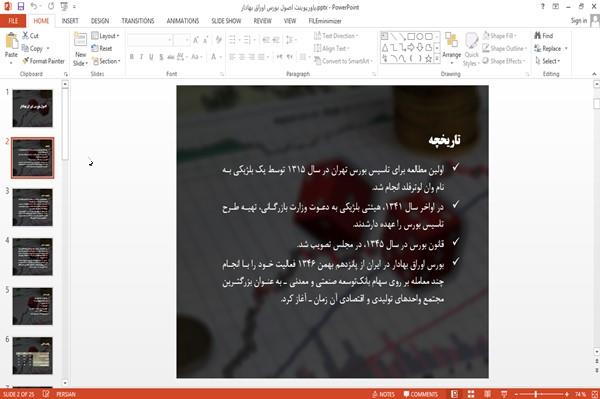Open the Text Direction dropdown

(x=336, y=36)
